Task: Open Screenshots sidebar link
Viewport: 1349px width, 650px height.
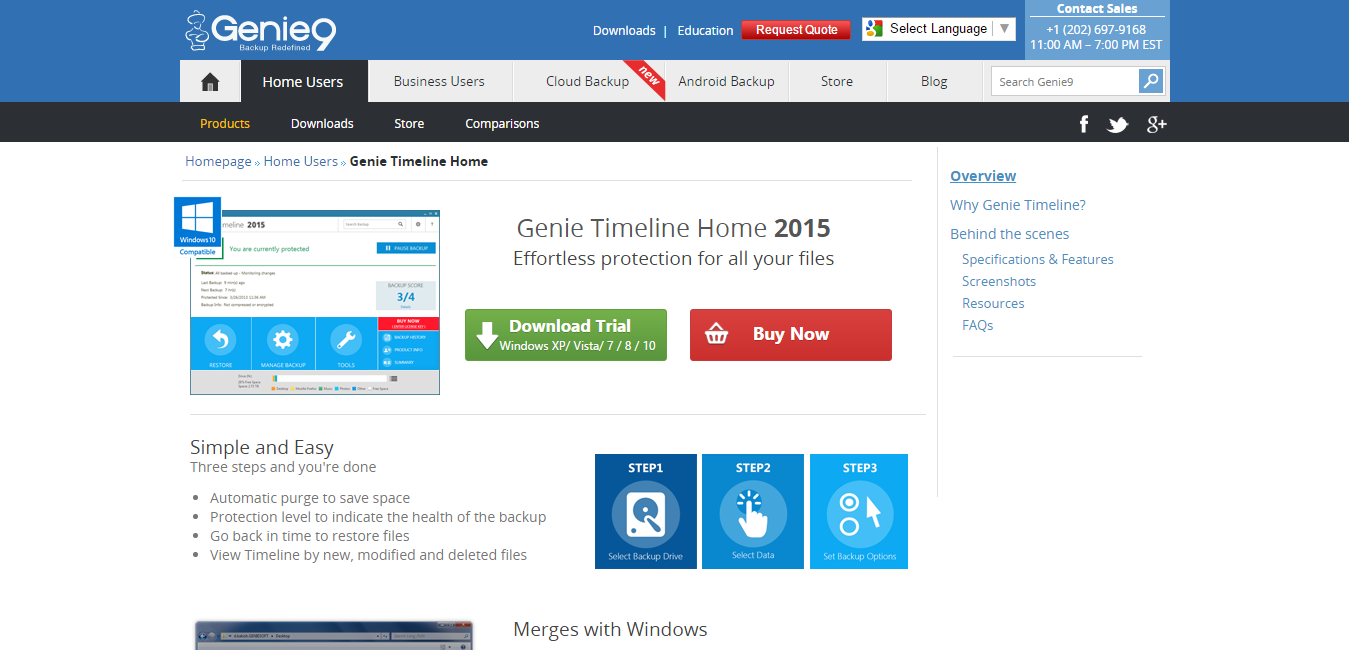Action: coord(999,281)
